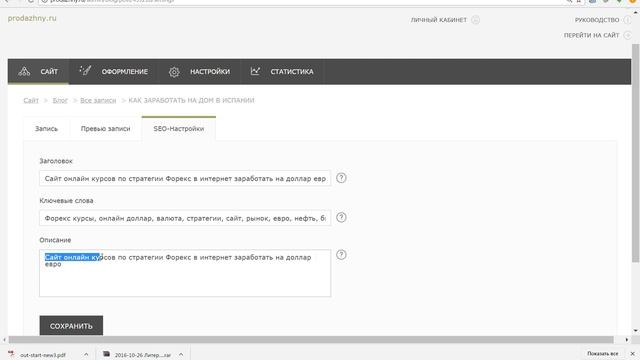The height and width of the screenshot is (360, 640).
Task: Click Показать все downloads button
Action: click(602, 353)
